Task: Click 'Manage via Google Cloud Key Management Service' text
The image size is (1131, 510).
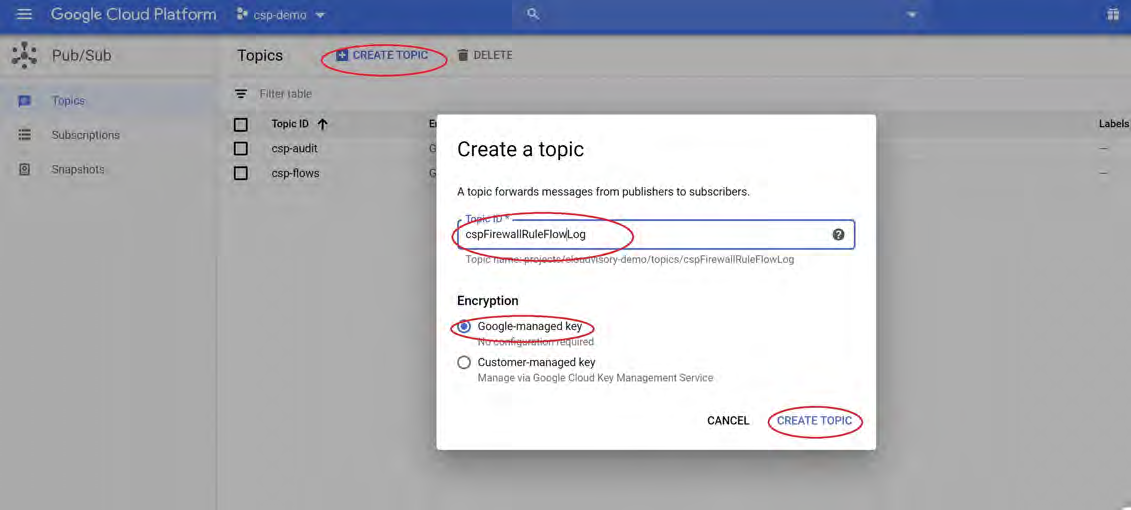Action: coord(595,377)
